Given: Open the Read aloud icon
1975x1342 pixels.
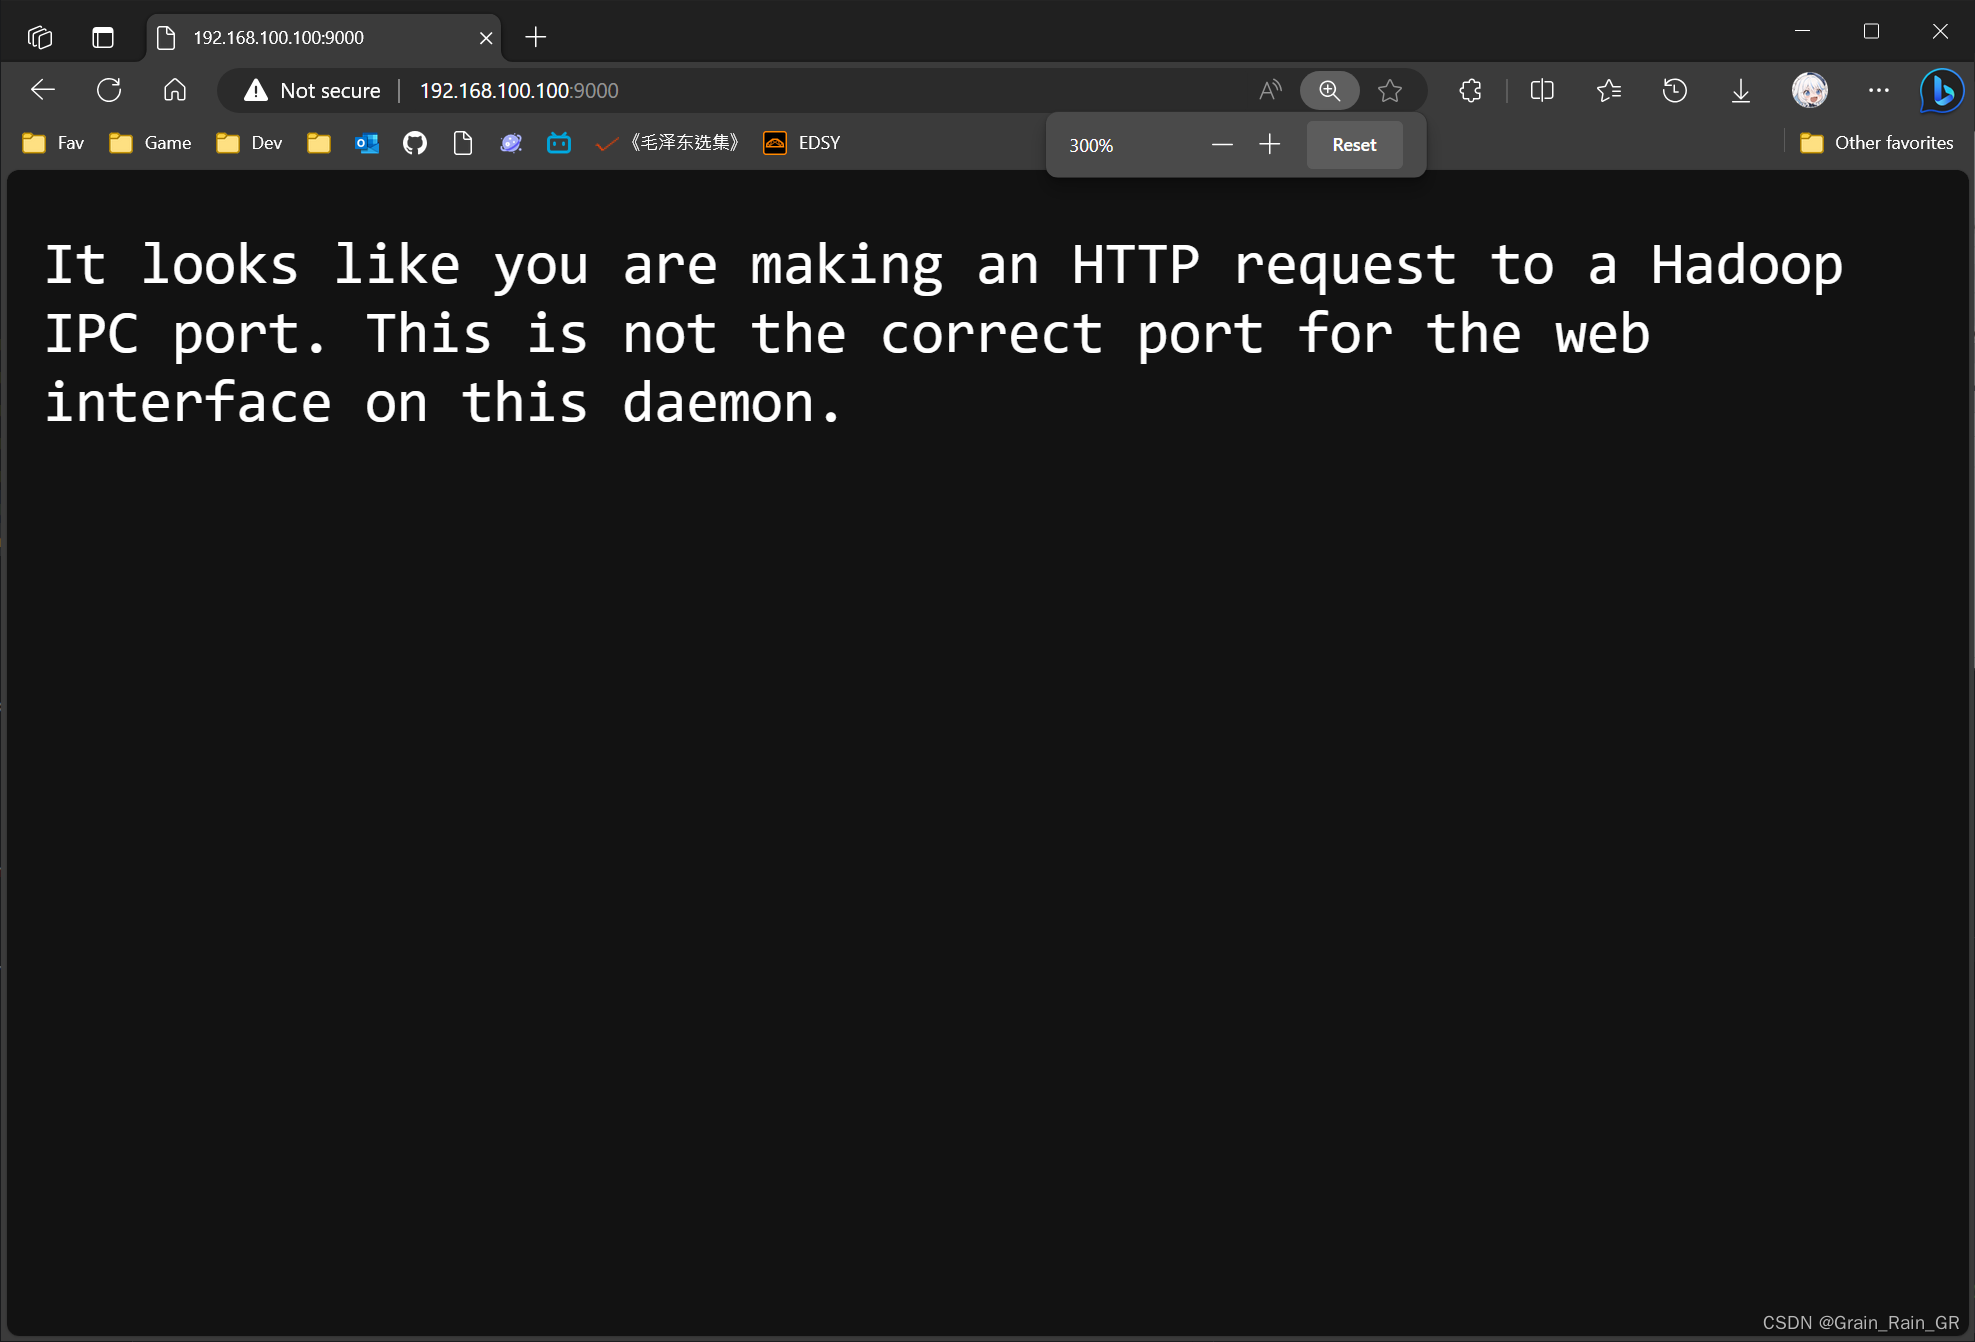Looking at the screenshot, I should (1269, 90).
